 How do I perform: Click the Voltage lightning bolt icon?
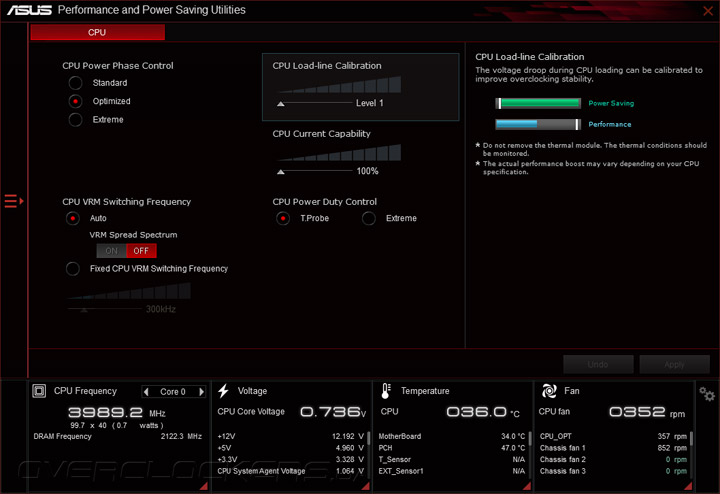click(224, 391)
